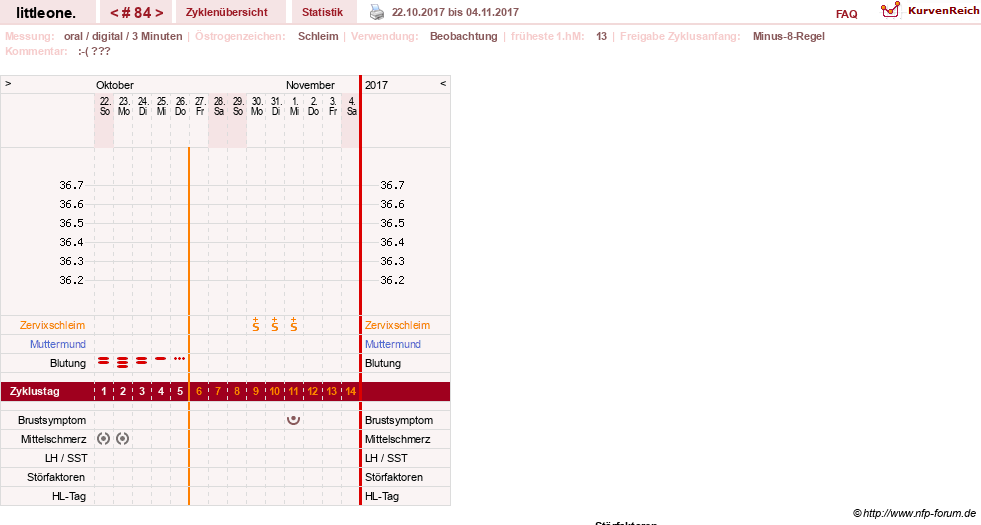Click left LH / SST row label

click(66, 458)
